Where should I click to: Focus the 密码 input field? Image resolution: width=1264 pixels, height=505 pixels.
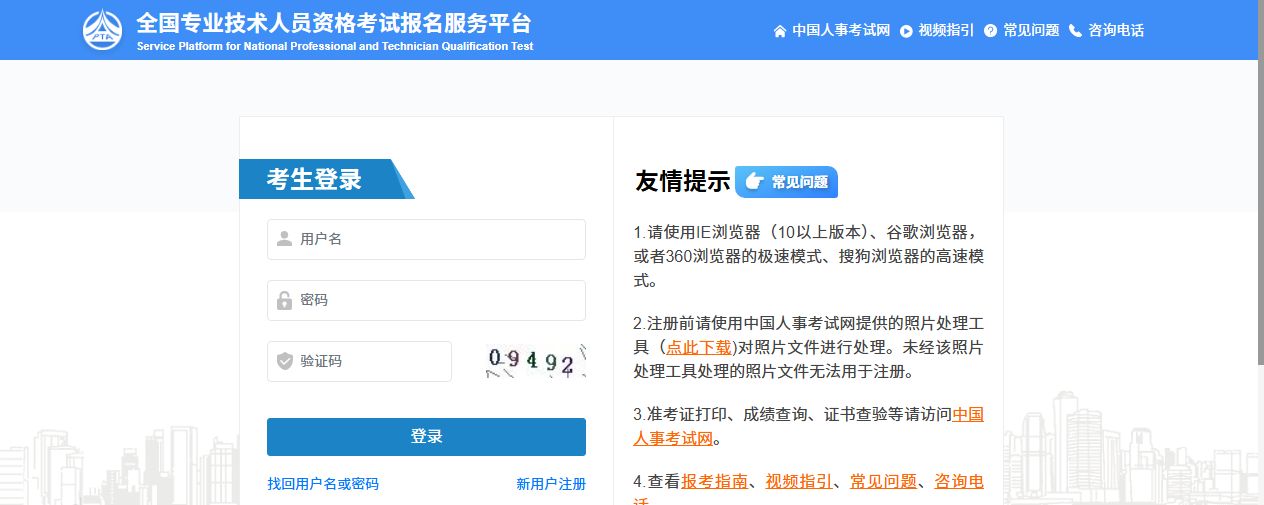point(440,300)
